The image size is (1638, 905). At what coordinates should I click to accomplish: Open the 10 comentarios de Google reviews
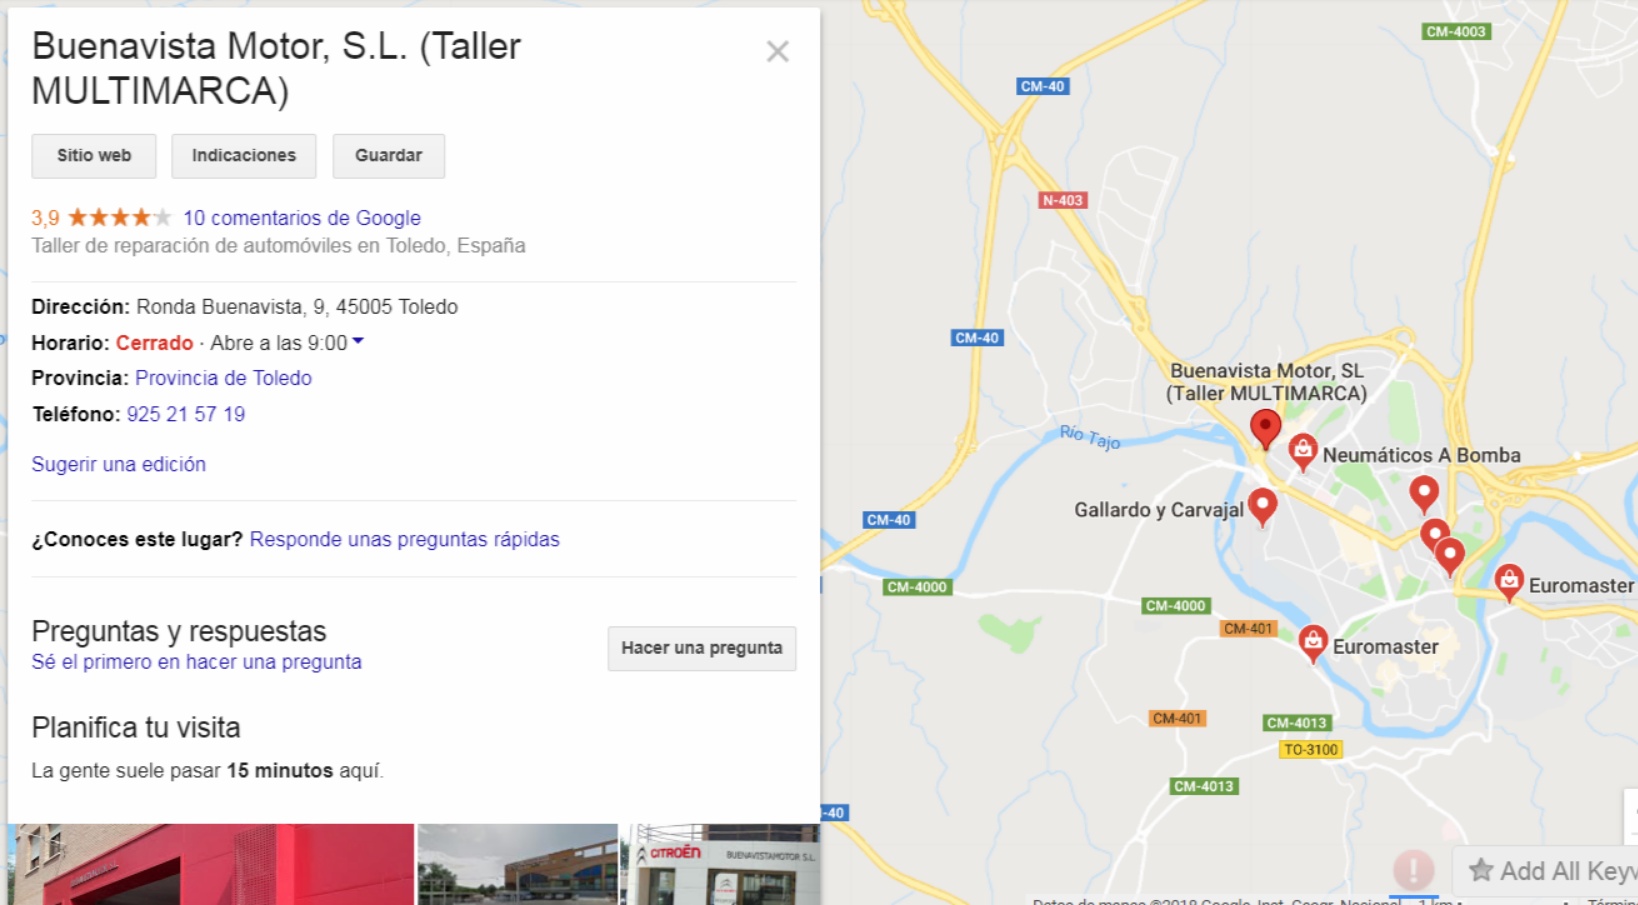pyautogui.click(x=301, y=218)
